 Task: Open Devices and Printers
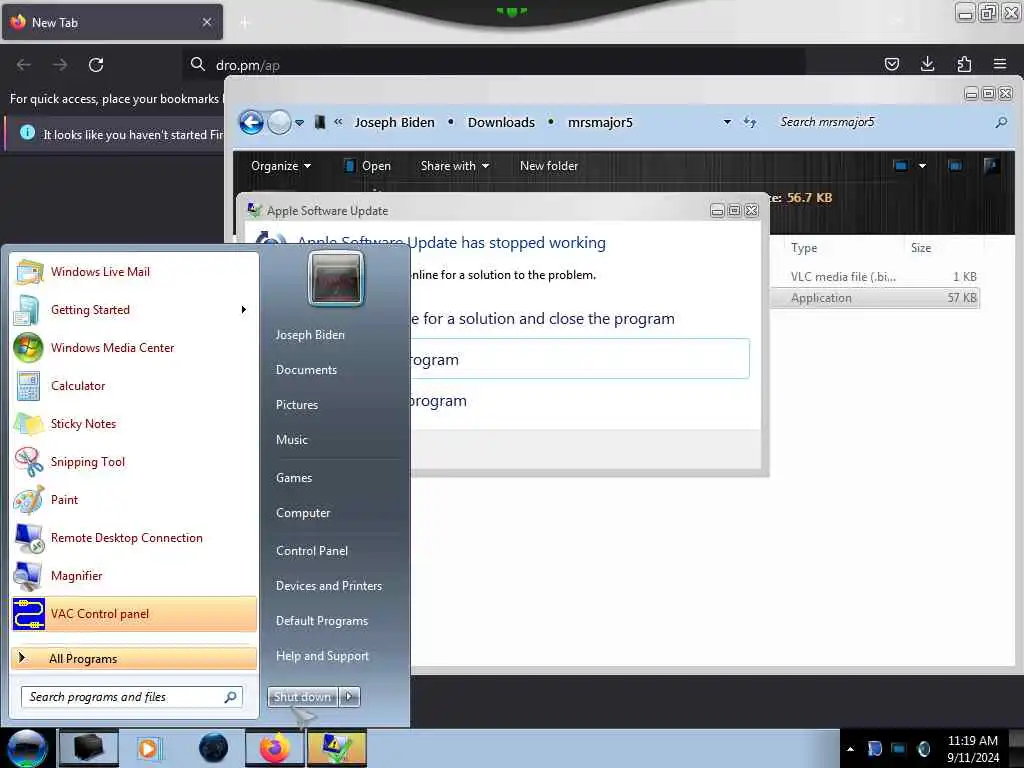329,586
